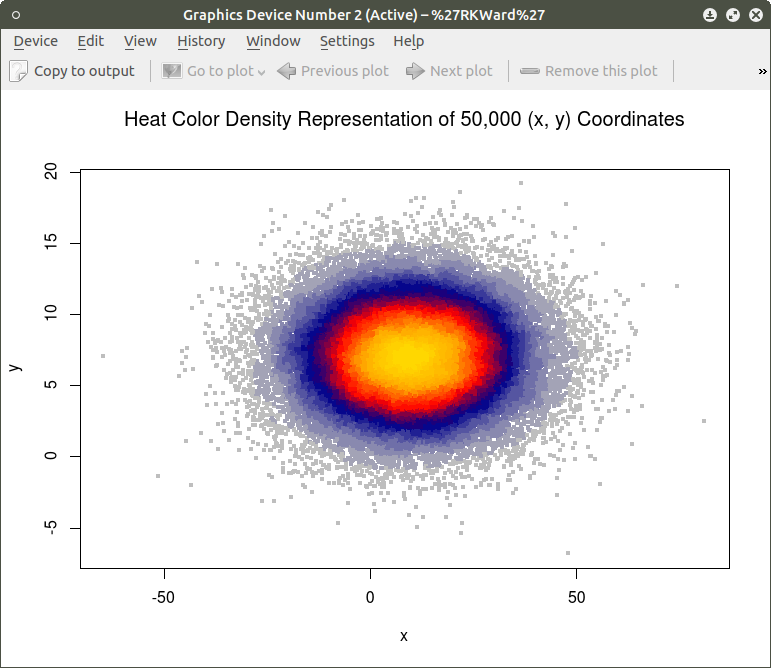Screen dimensions: 771x668
Task: Open the Help menu
Action: tap(408, 41)
